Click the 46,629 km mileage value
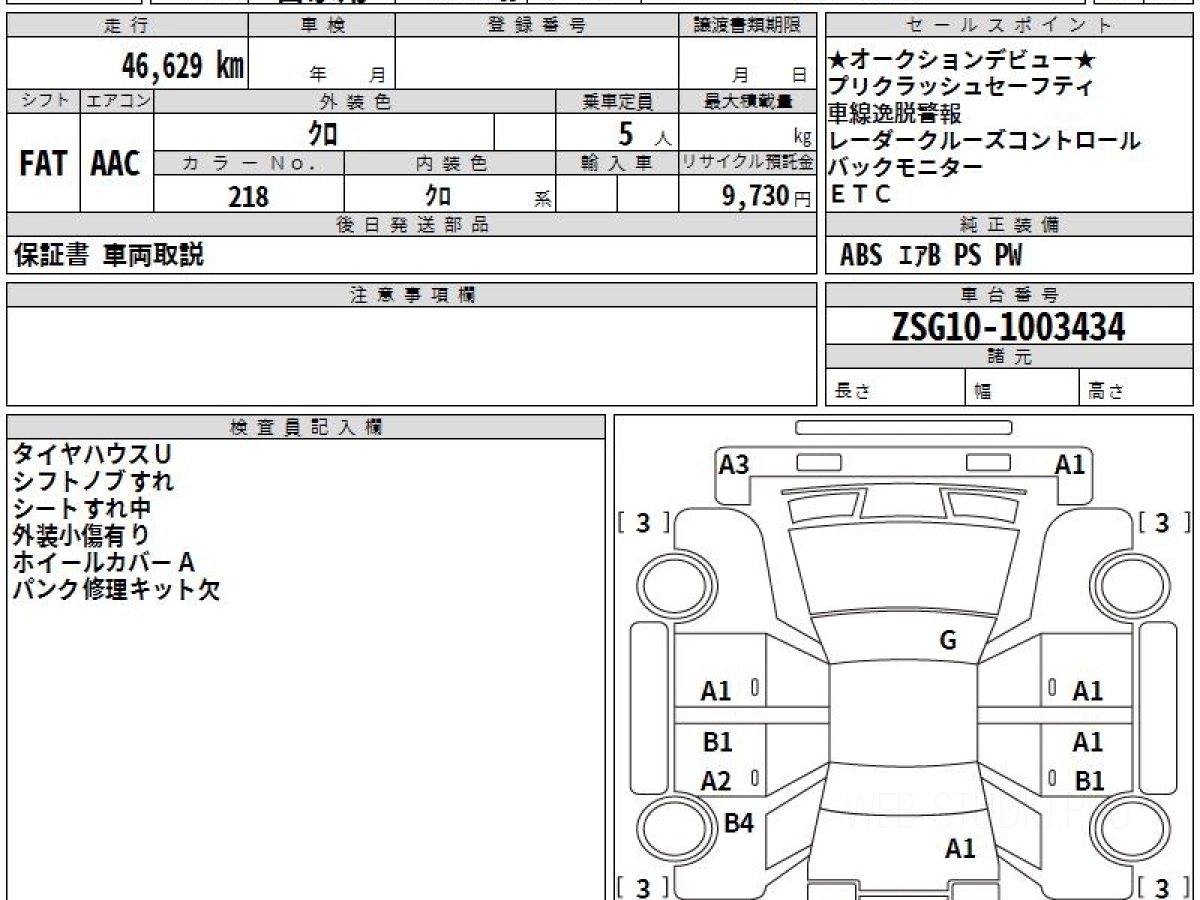Image resolution: width=1200 pixels, height=900 pixels. 182,66
